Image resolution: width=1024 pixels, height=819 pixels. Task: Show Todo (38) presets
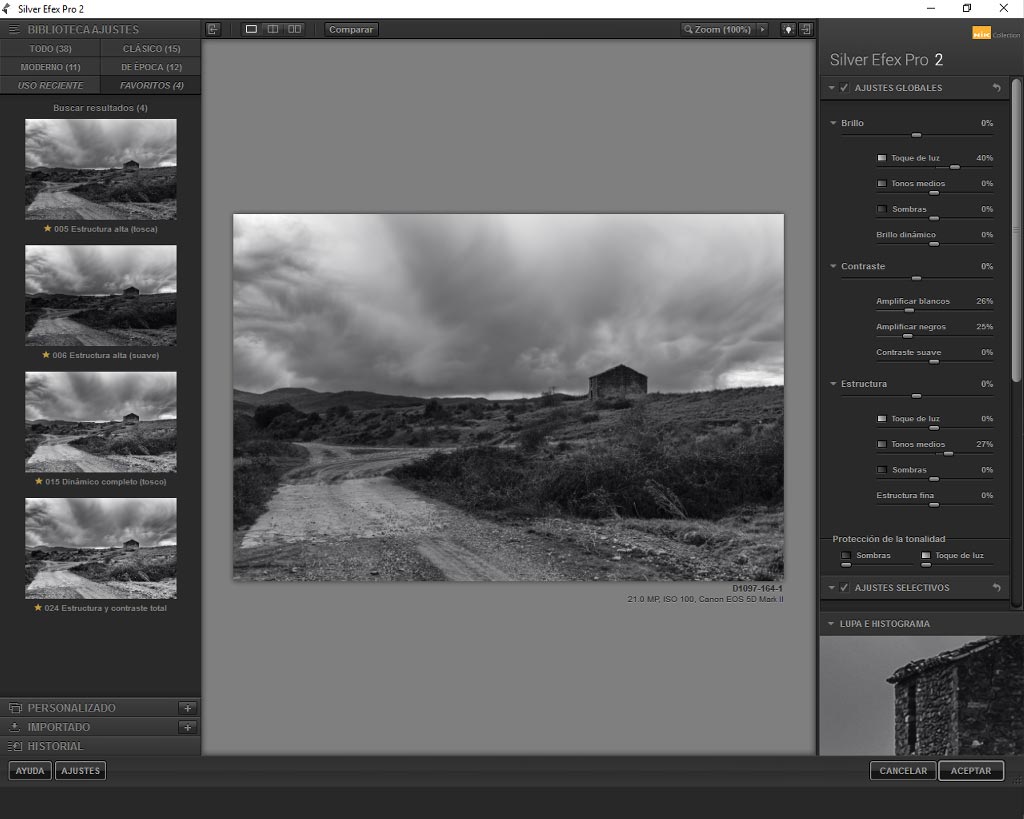pyautogui.click(x=50, y=48)
